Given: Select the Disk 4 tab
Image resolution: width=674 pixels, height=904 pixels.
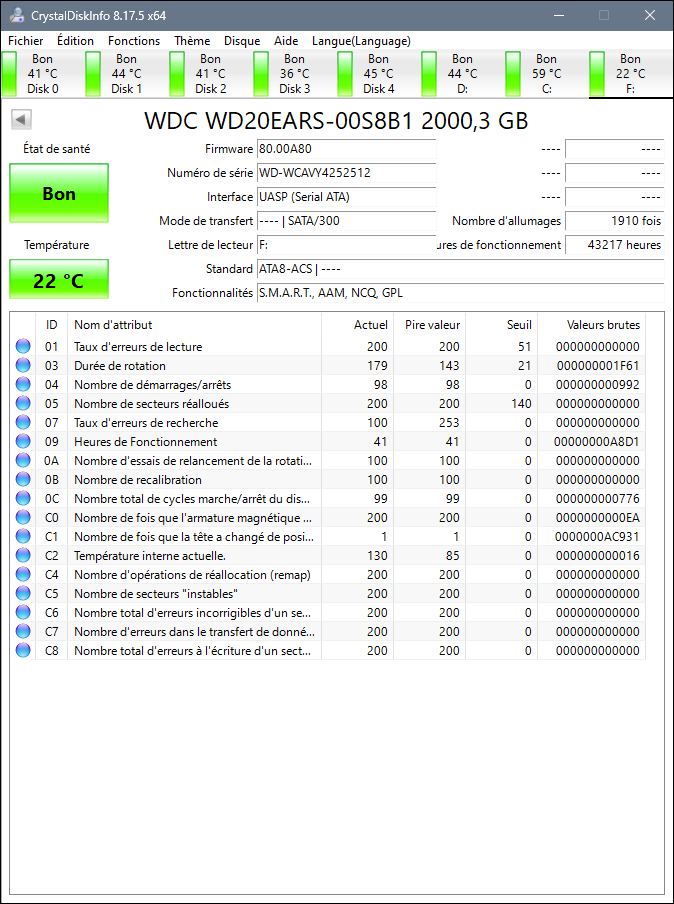Looking at the screenshot, I should click(x=378, y=74).
